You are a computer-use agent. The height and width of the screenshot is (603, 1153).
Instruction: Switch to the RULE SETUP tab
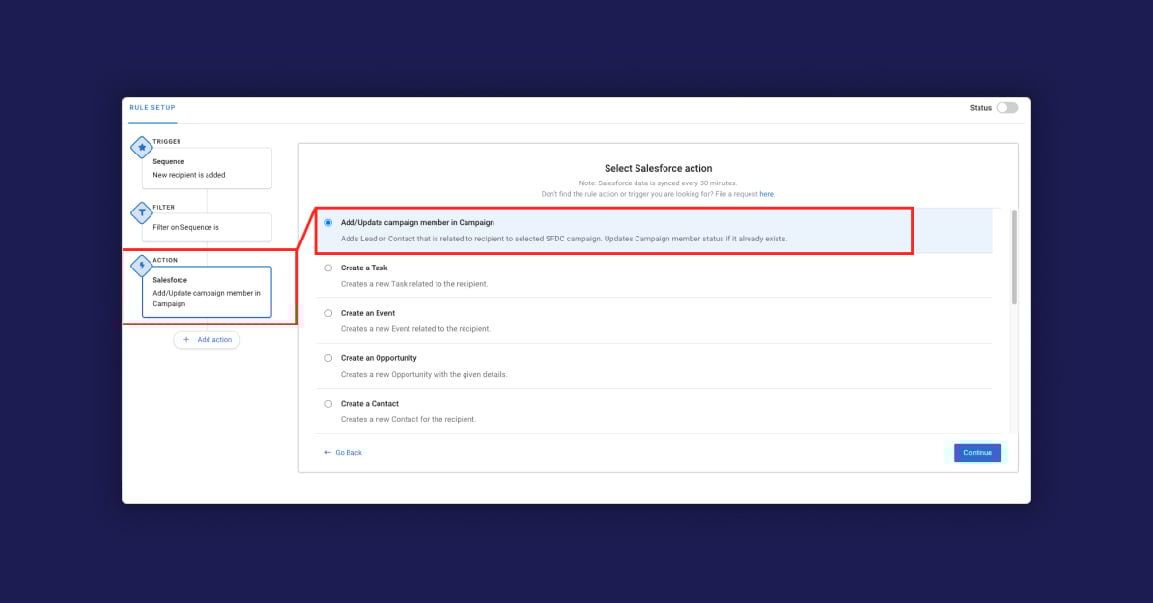152,107
